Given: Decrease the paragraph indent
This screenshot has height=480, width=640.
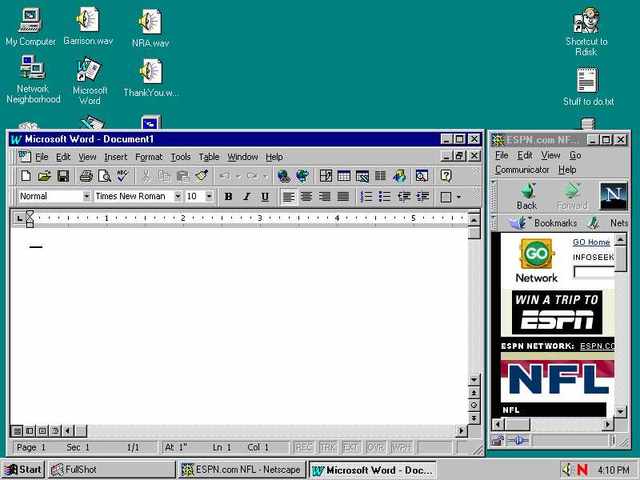Looking at the screenshot, I should tap(404, 197).
